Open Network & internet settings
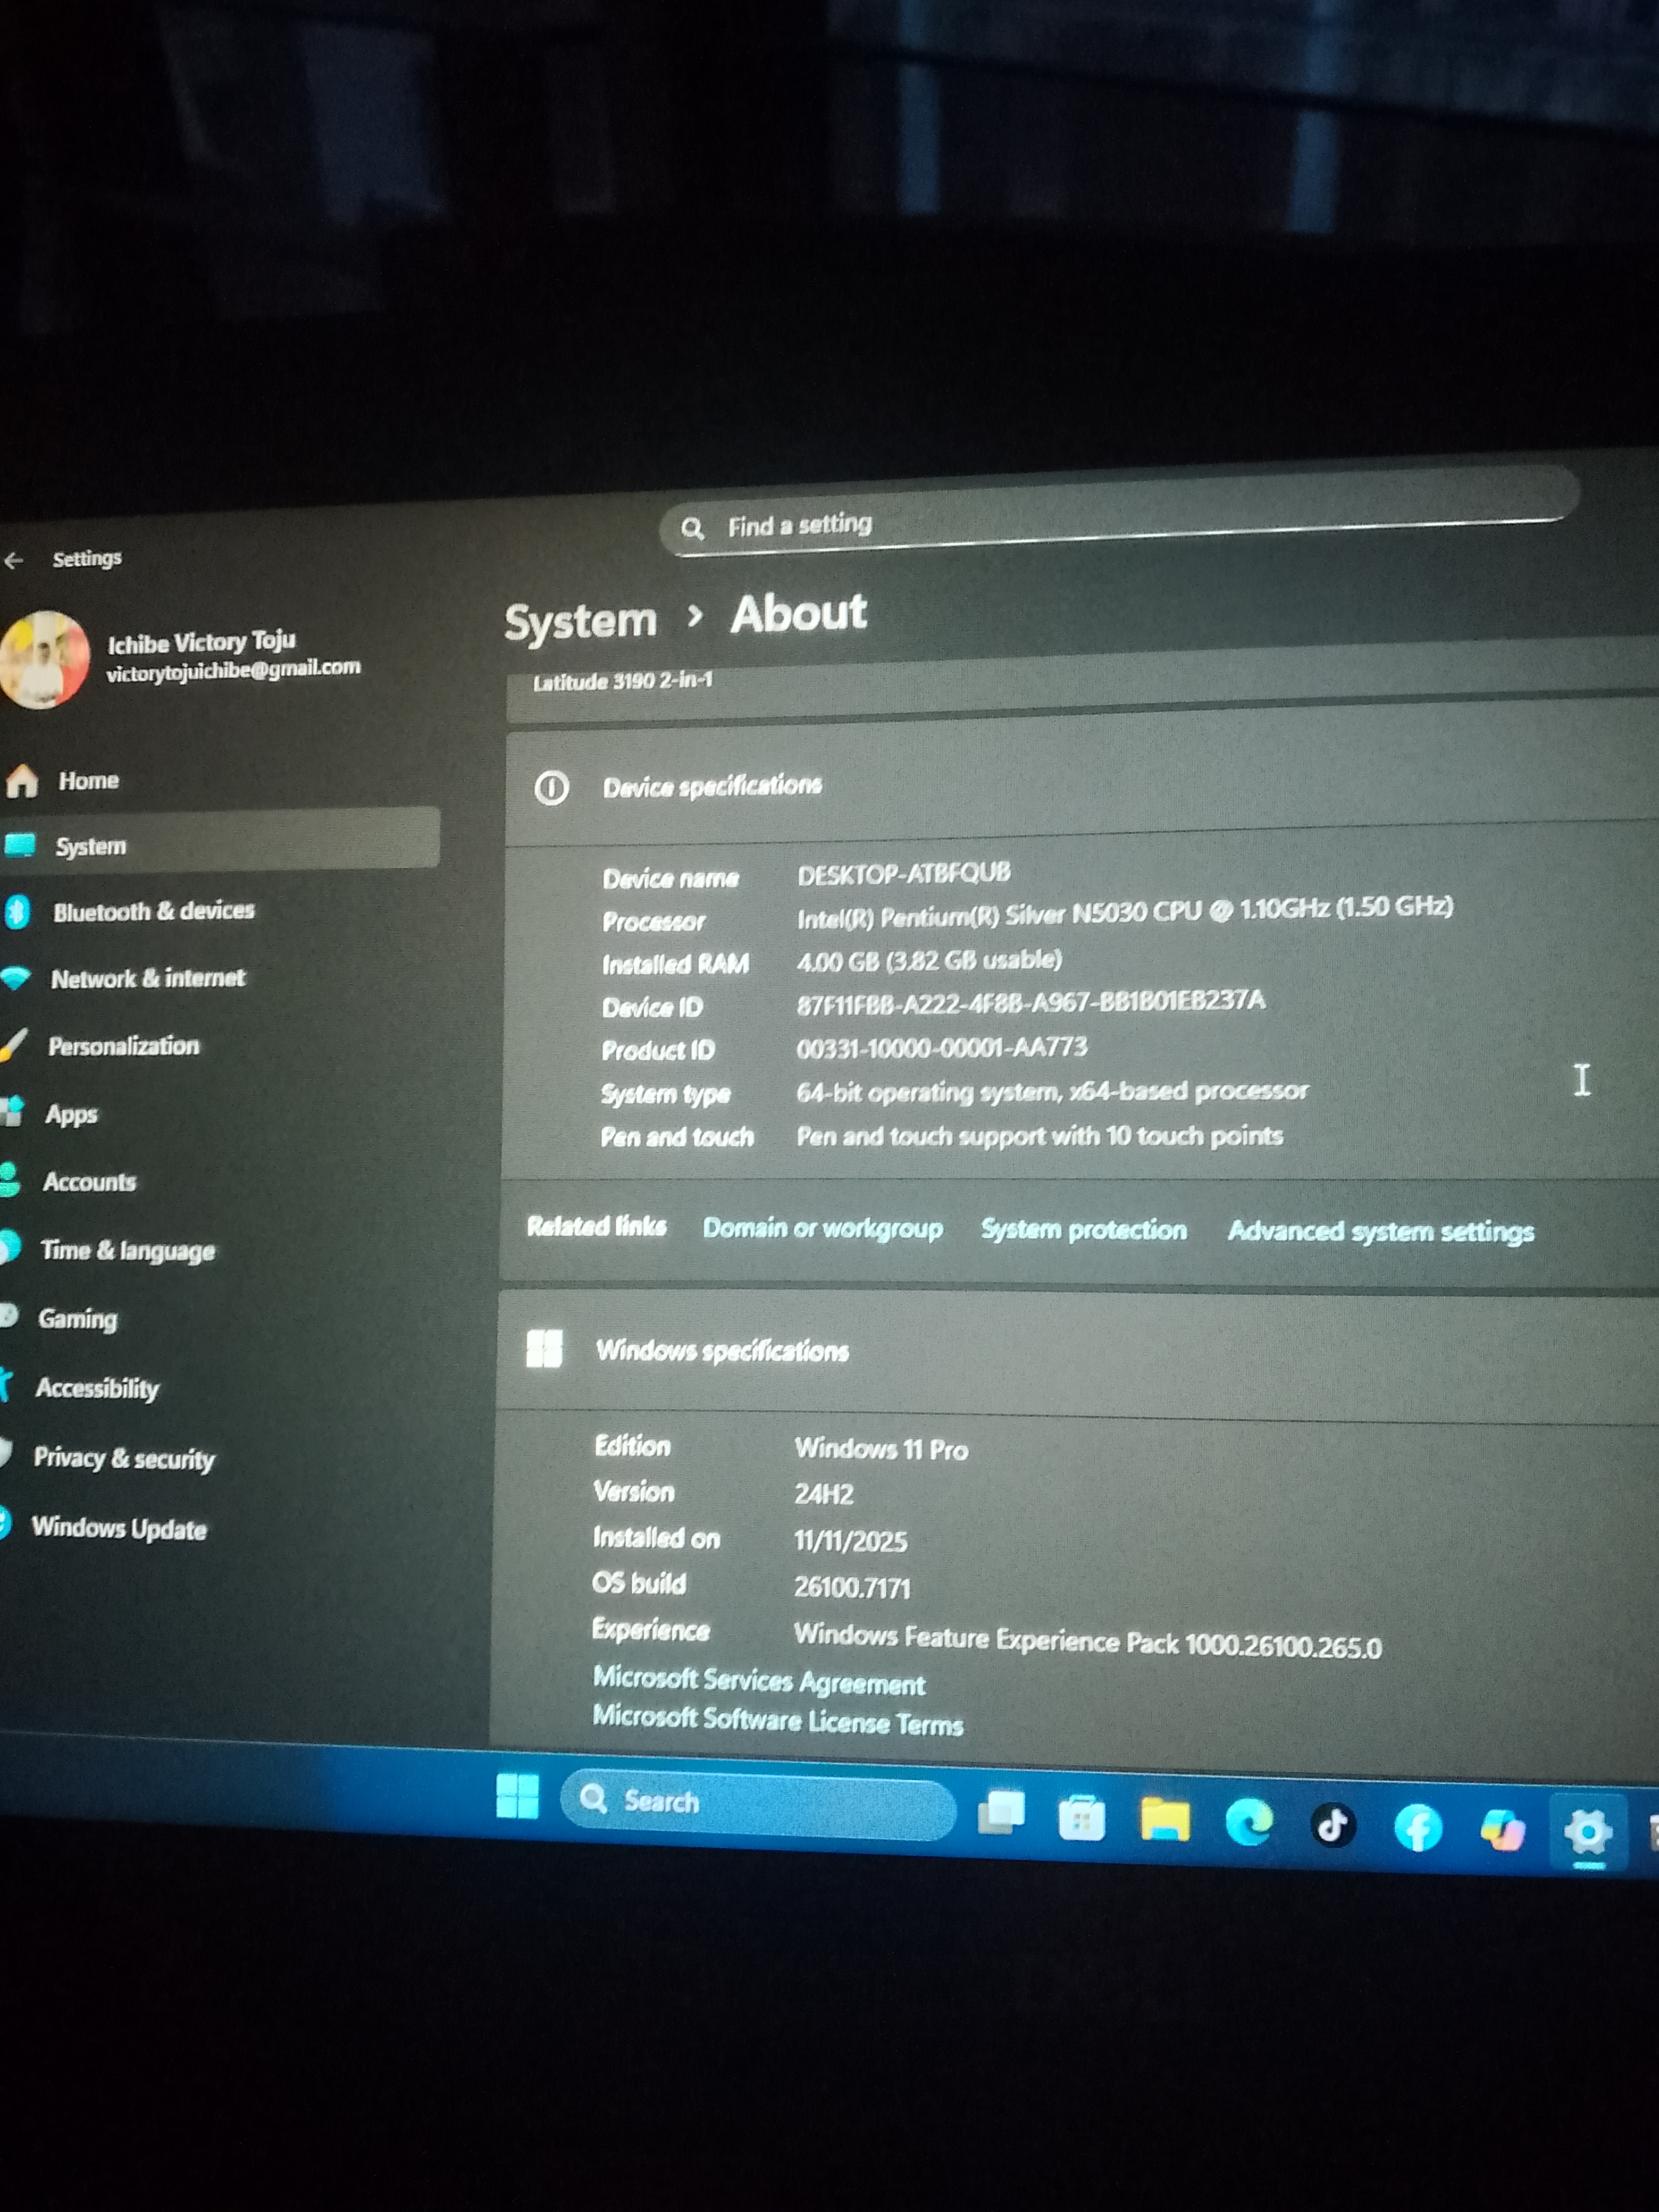This screenshot has width=1659, height=2212. pyautogui.click(x=148, y=978)
